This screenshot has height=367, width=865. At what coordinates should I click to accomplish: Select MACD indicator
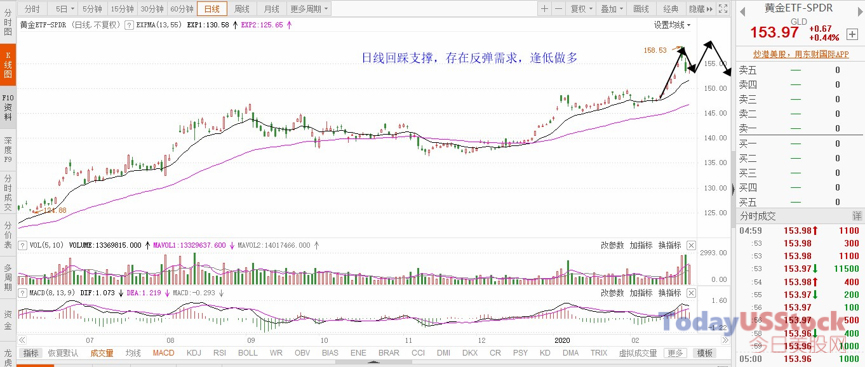[x=163, y=353]
